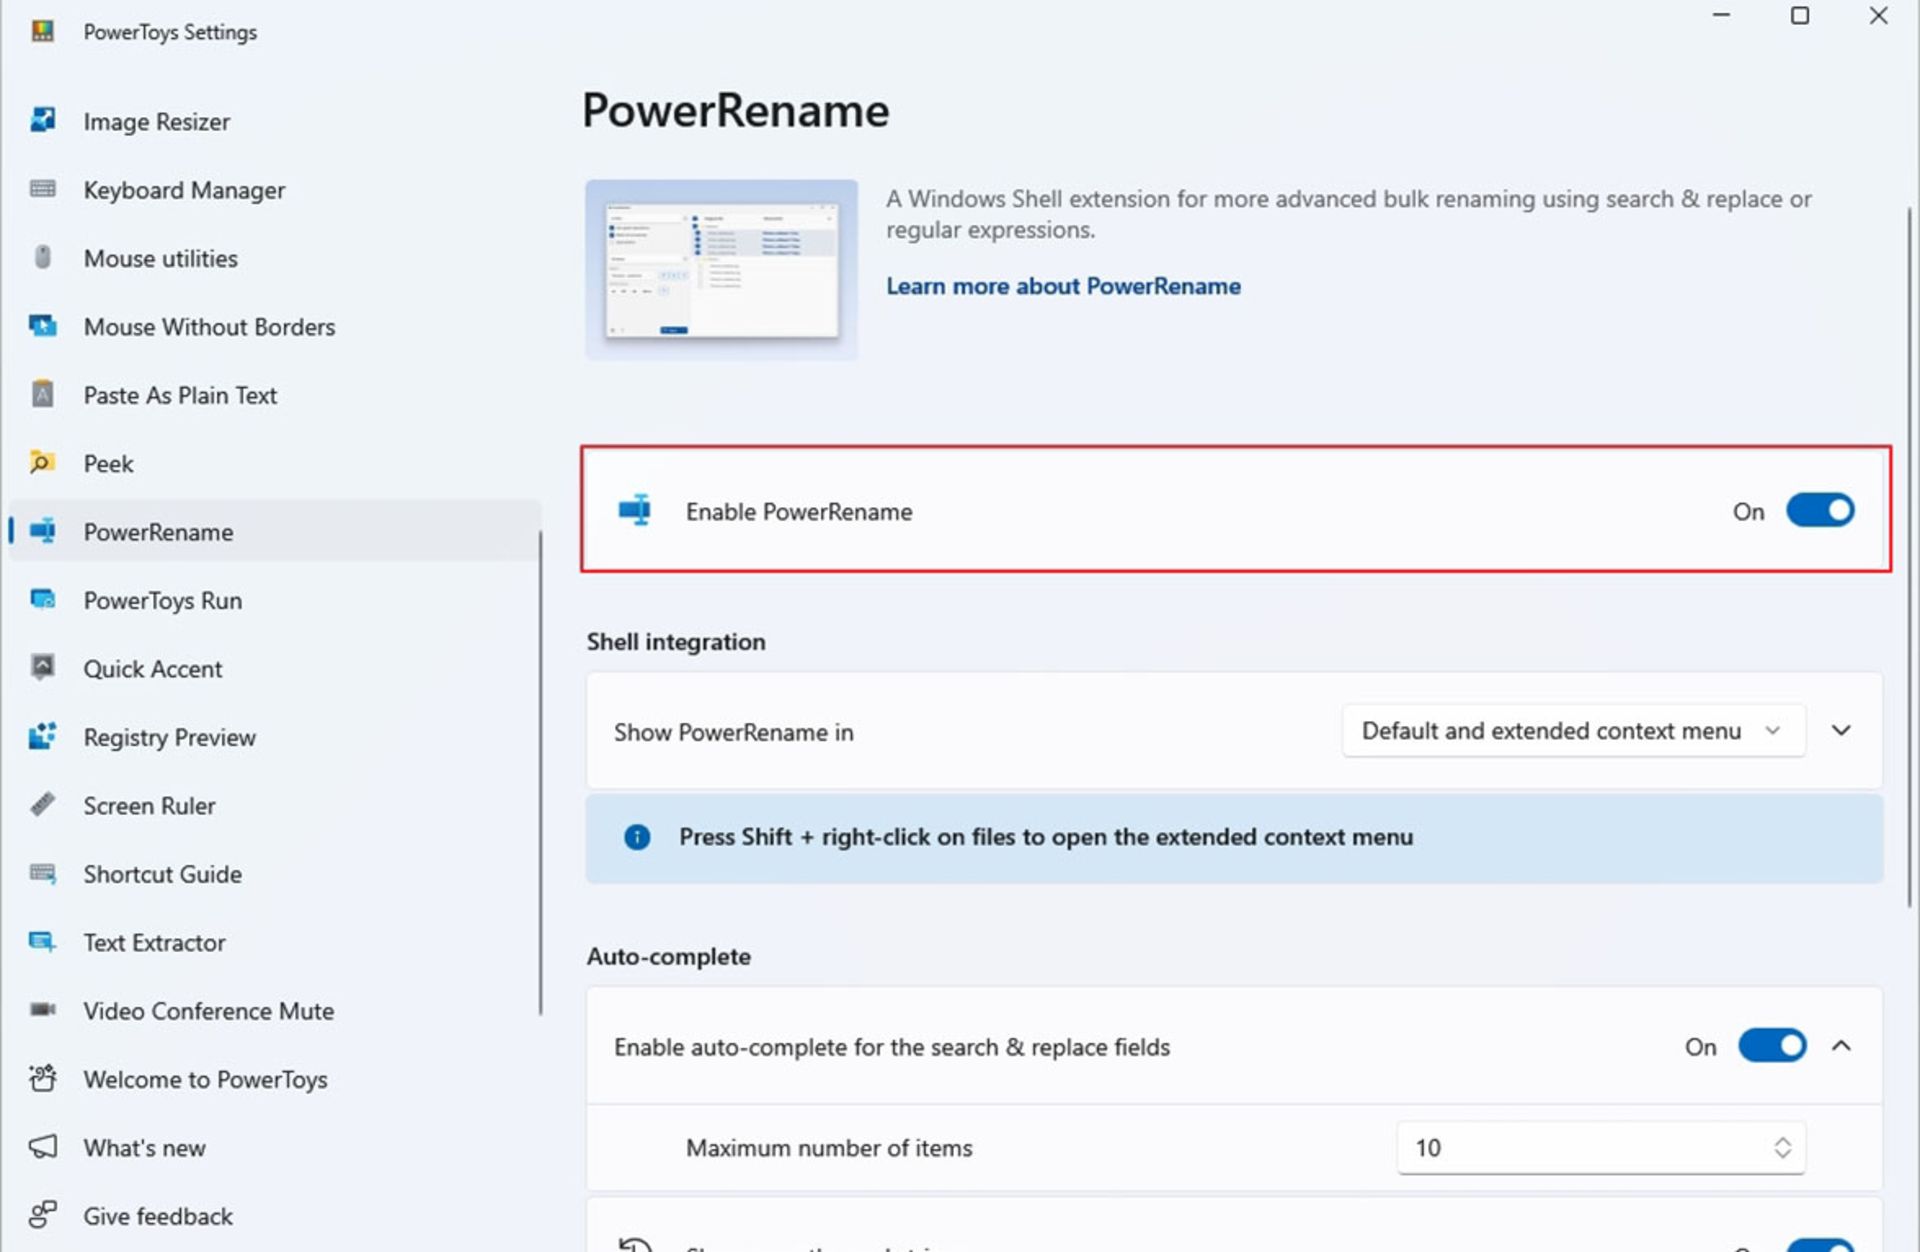Viewport: 1920px width, 1252px height.
Task: Click the PowerRename icon beside Enable PowerRename
Action: click(x=634, y=510)
